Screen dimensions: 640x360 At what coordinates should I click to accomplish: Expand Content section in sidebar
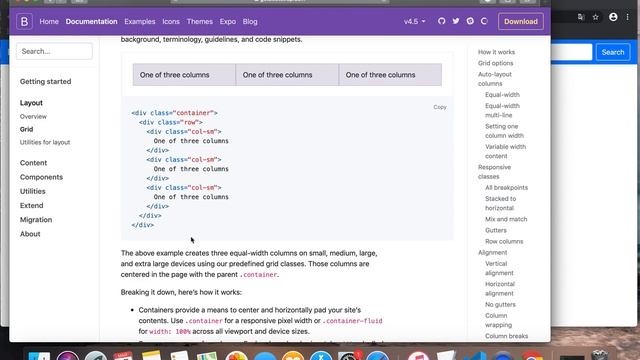(33, 163)
